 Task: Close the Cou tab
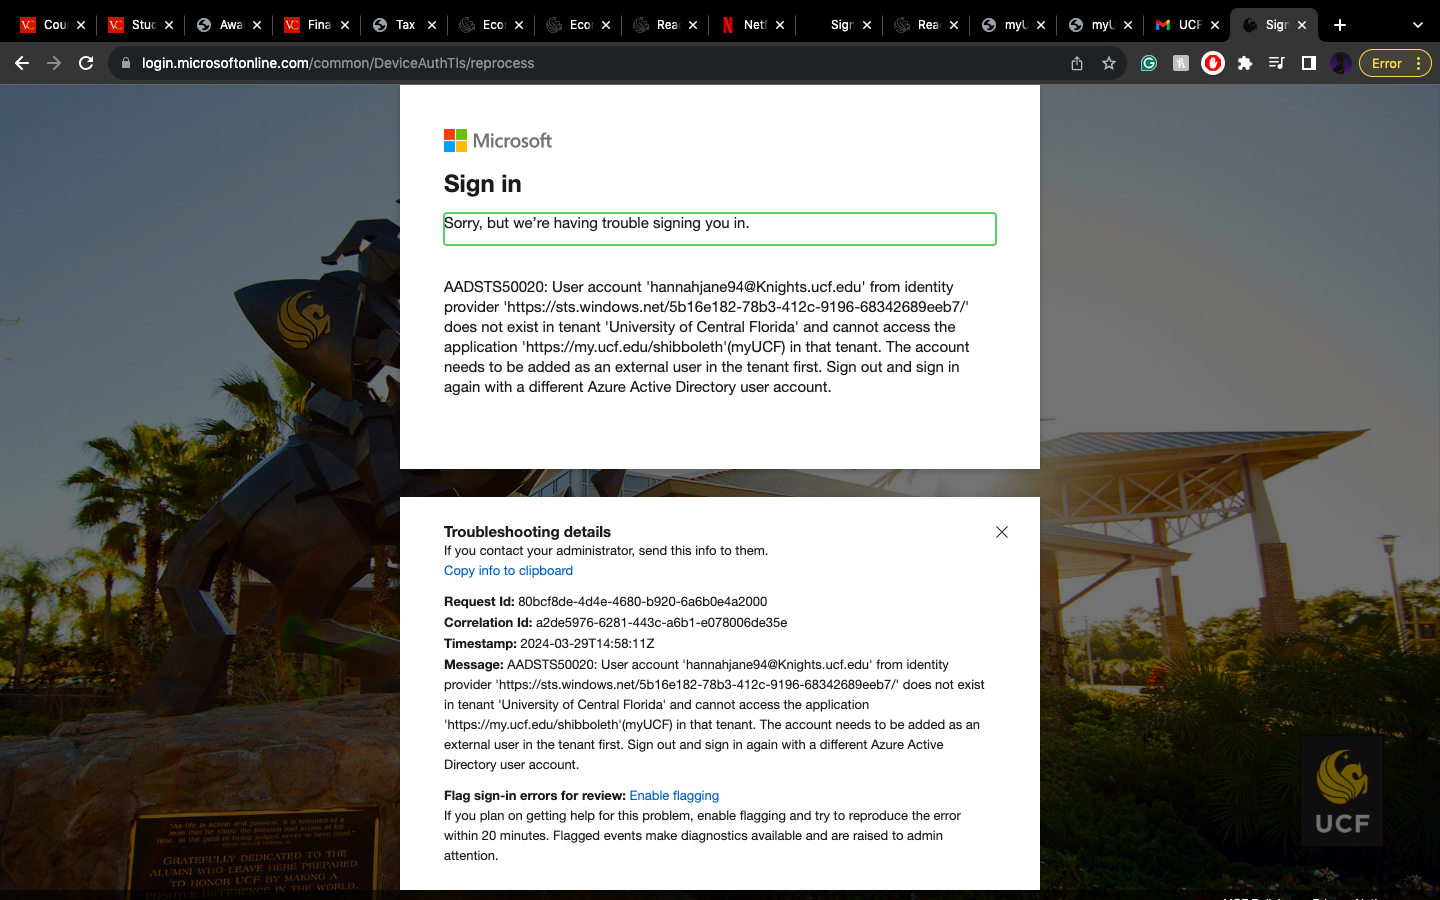tap(81, 25)
